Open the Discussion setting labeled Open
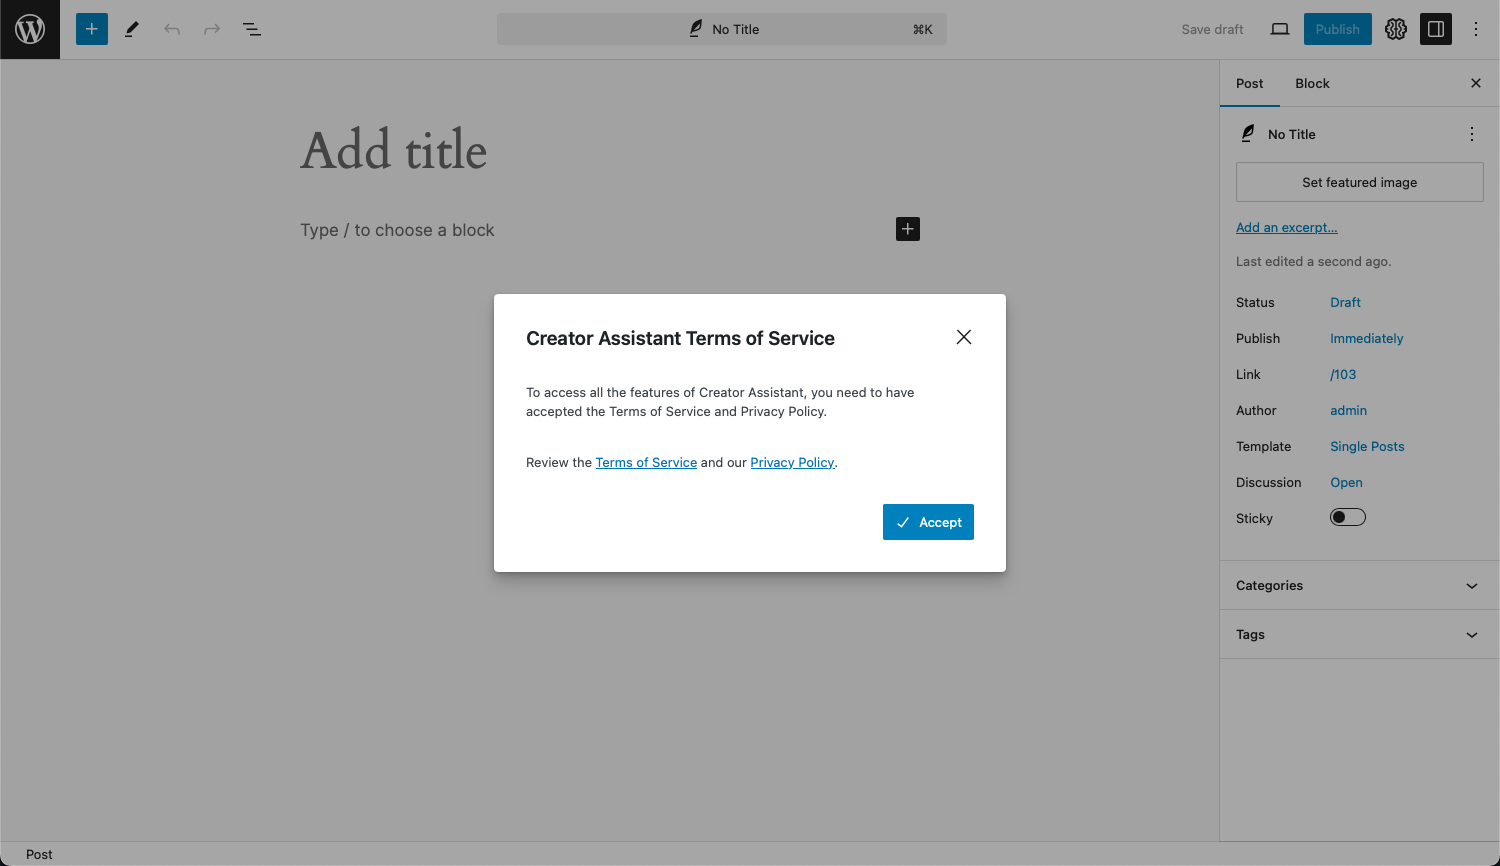The image size is (1500, 866). point(1347,482)
